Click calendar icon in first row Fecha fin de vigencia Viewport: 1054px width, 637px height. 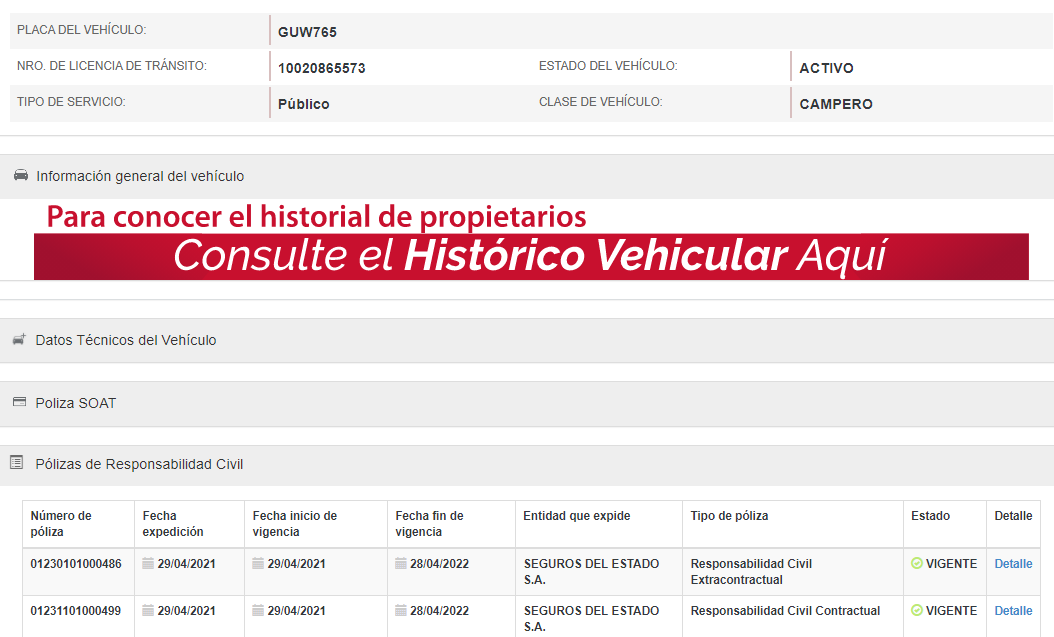pos(401,564)
